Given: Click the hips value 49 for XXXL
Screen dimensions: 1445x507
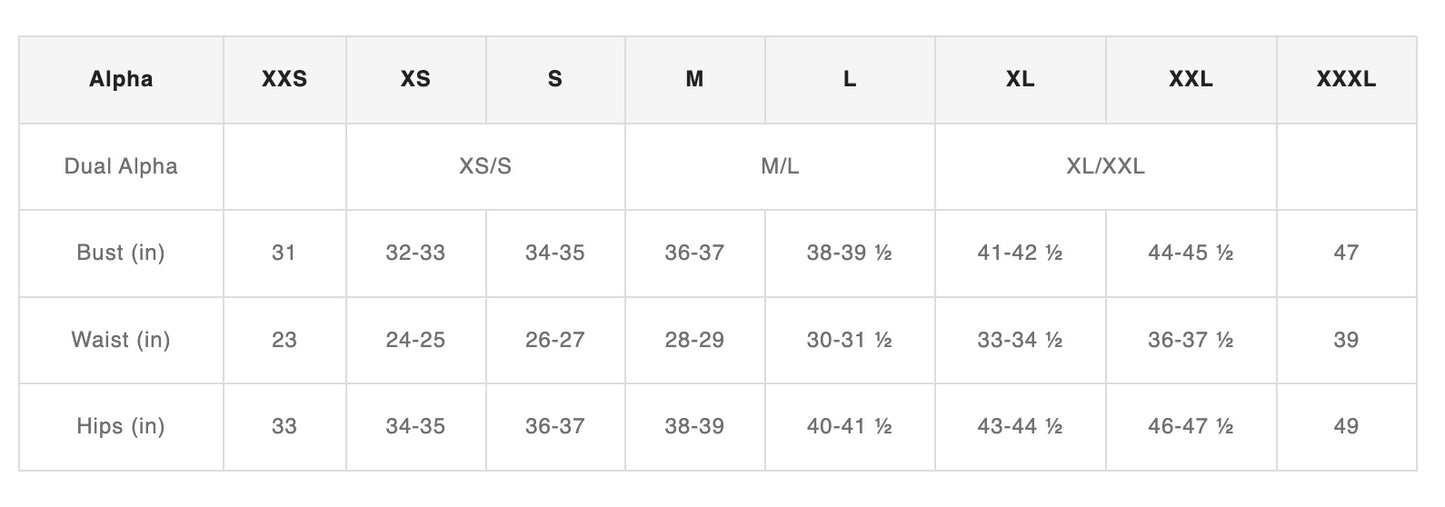Looking at the screenshot, I should coord(1346,427).
